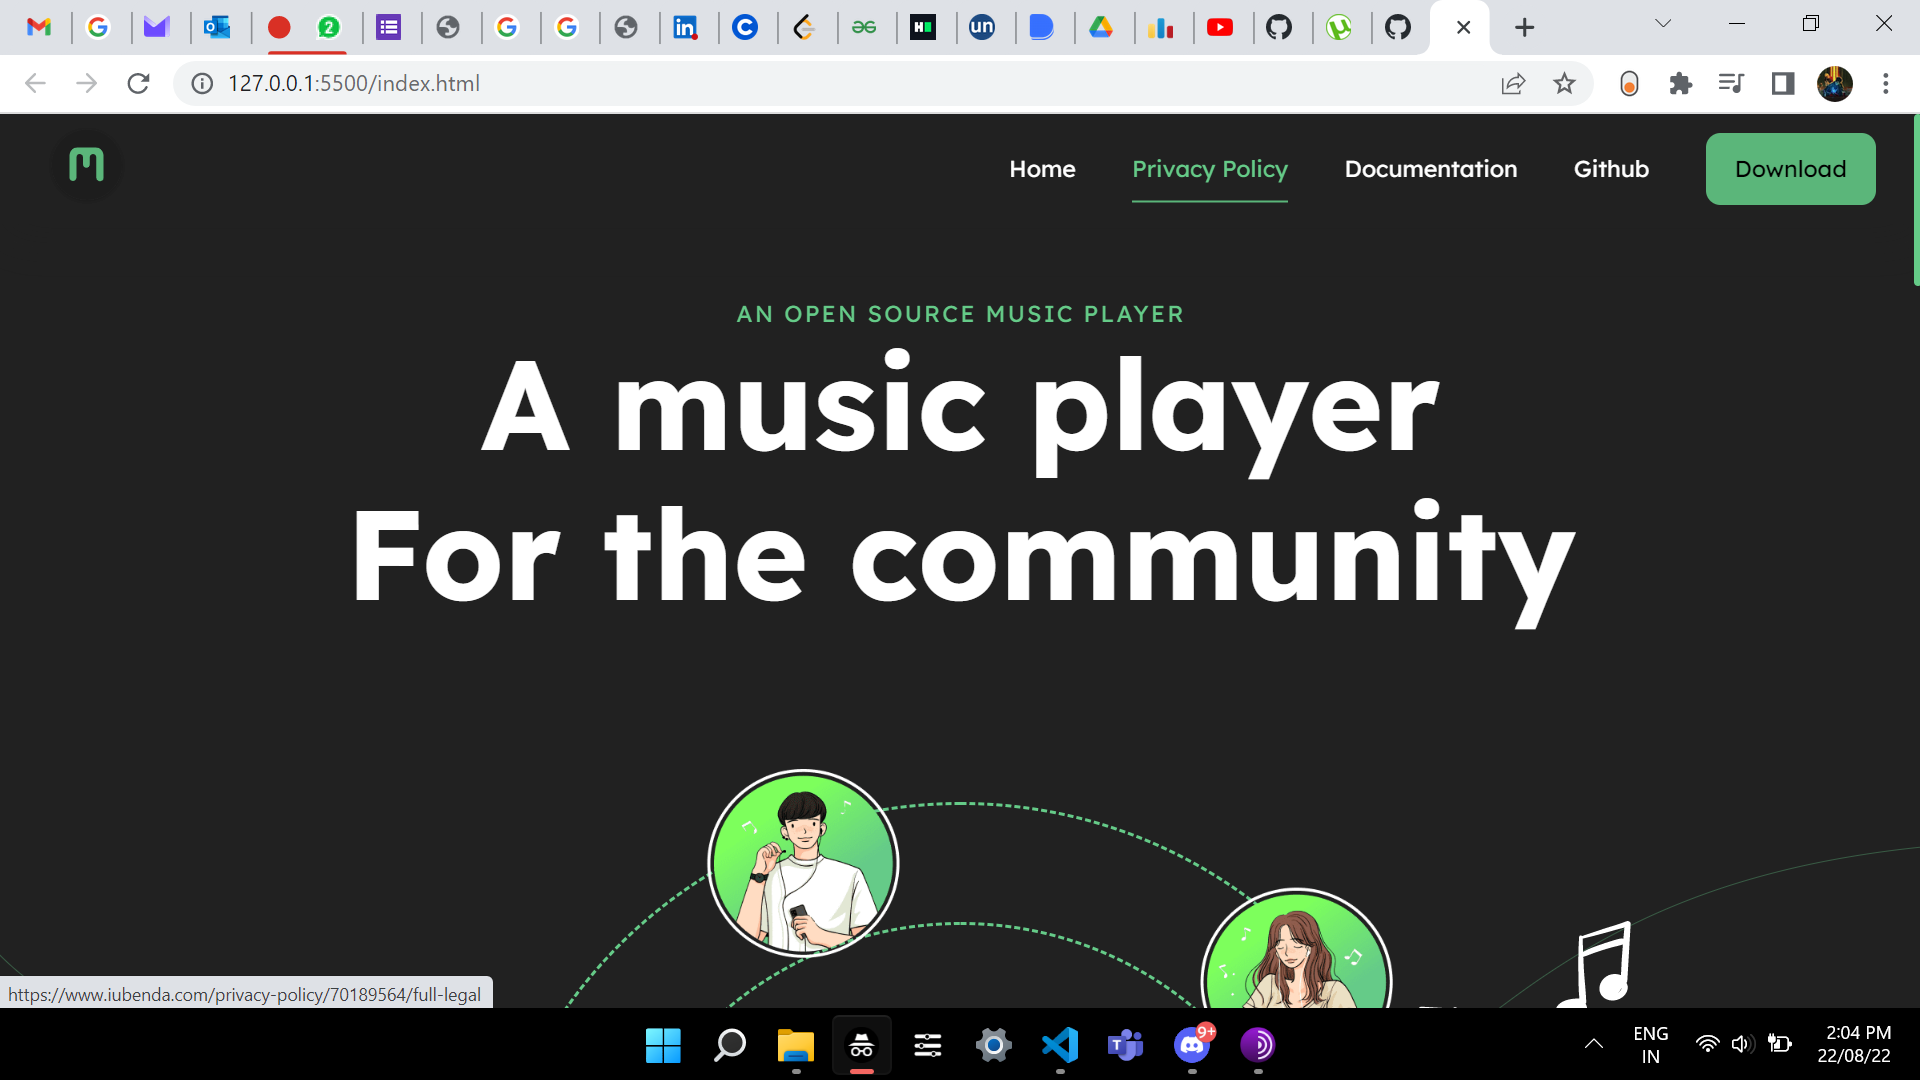Open the Privacy Policy nav link
Image resolution: width=1920 pixels, height=1080 pixels.
tap(1209, 169)
